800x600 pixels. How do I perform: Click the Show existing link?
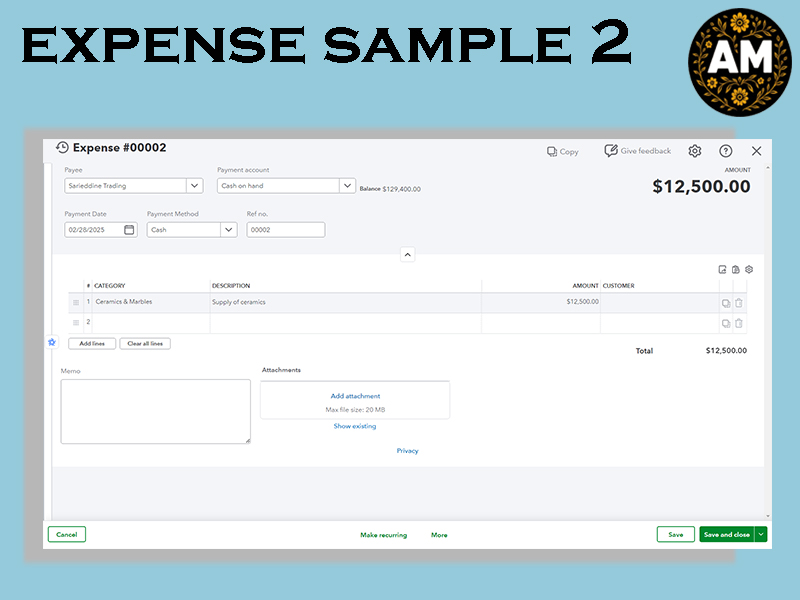[x=355, y=426]
